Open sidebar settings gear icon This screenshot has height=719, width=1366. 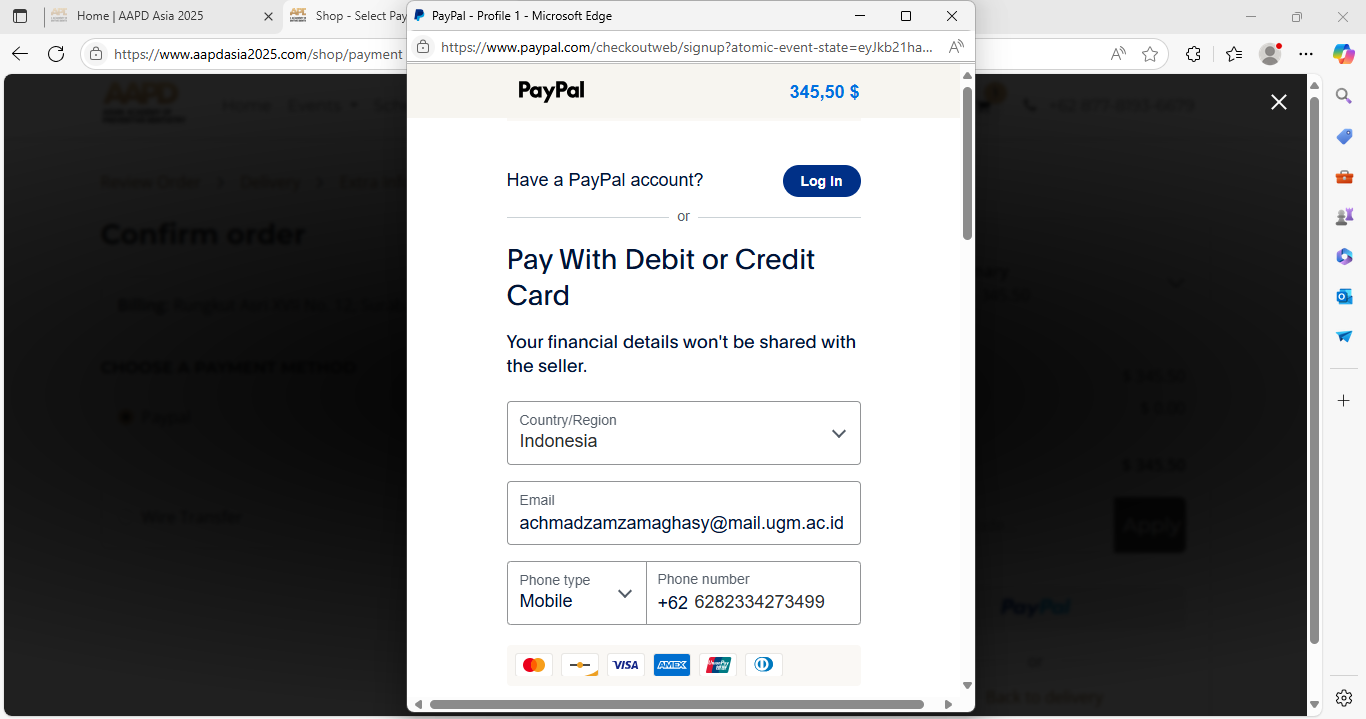point(1344,697)
